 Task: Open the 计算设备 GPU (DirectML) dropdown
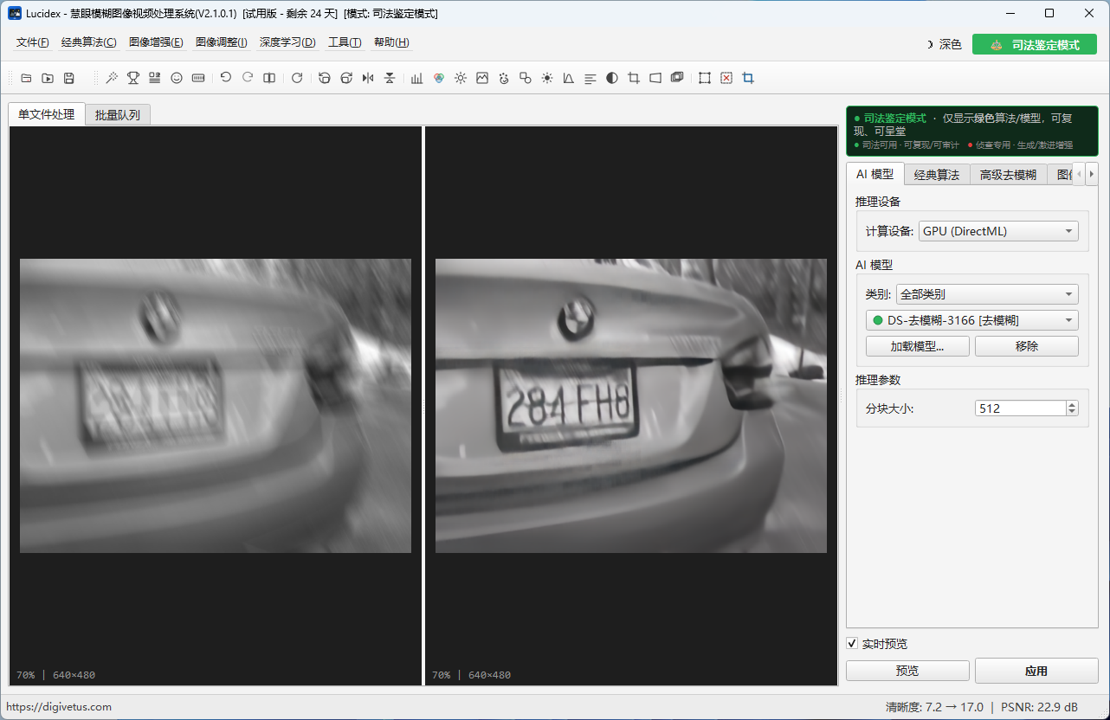[x=998, y=231]
